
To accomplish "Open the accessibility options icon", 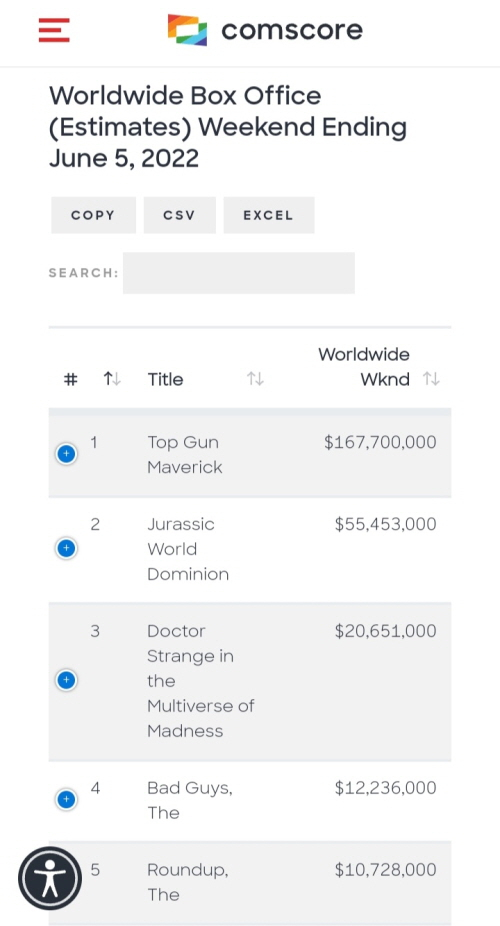I will coord(50,878).
